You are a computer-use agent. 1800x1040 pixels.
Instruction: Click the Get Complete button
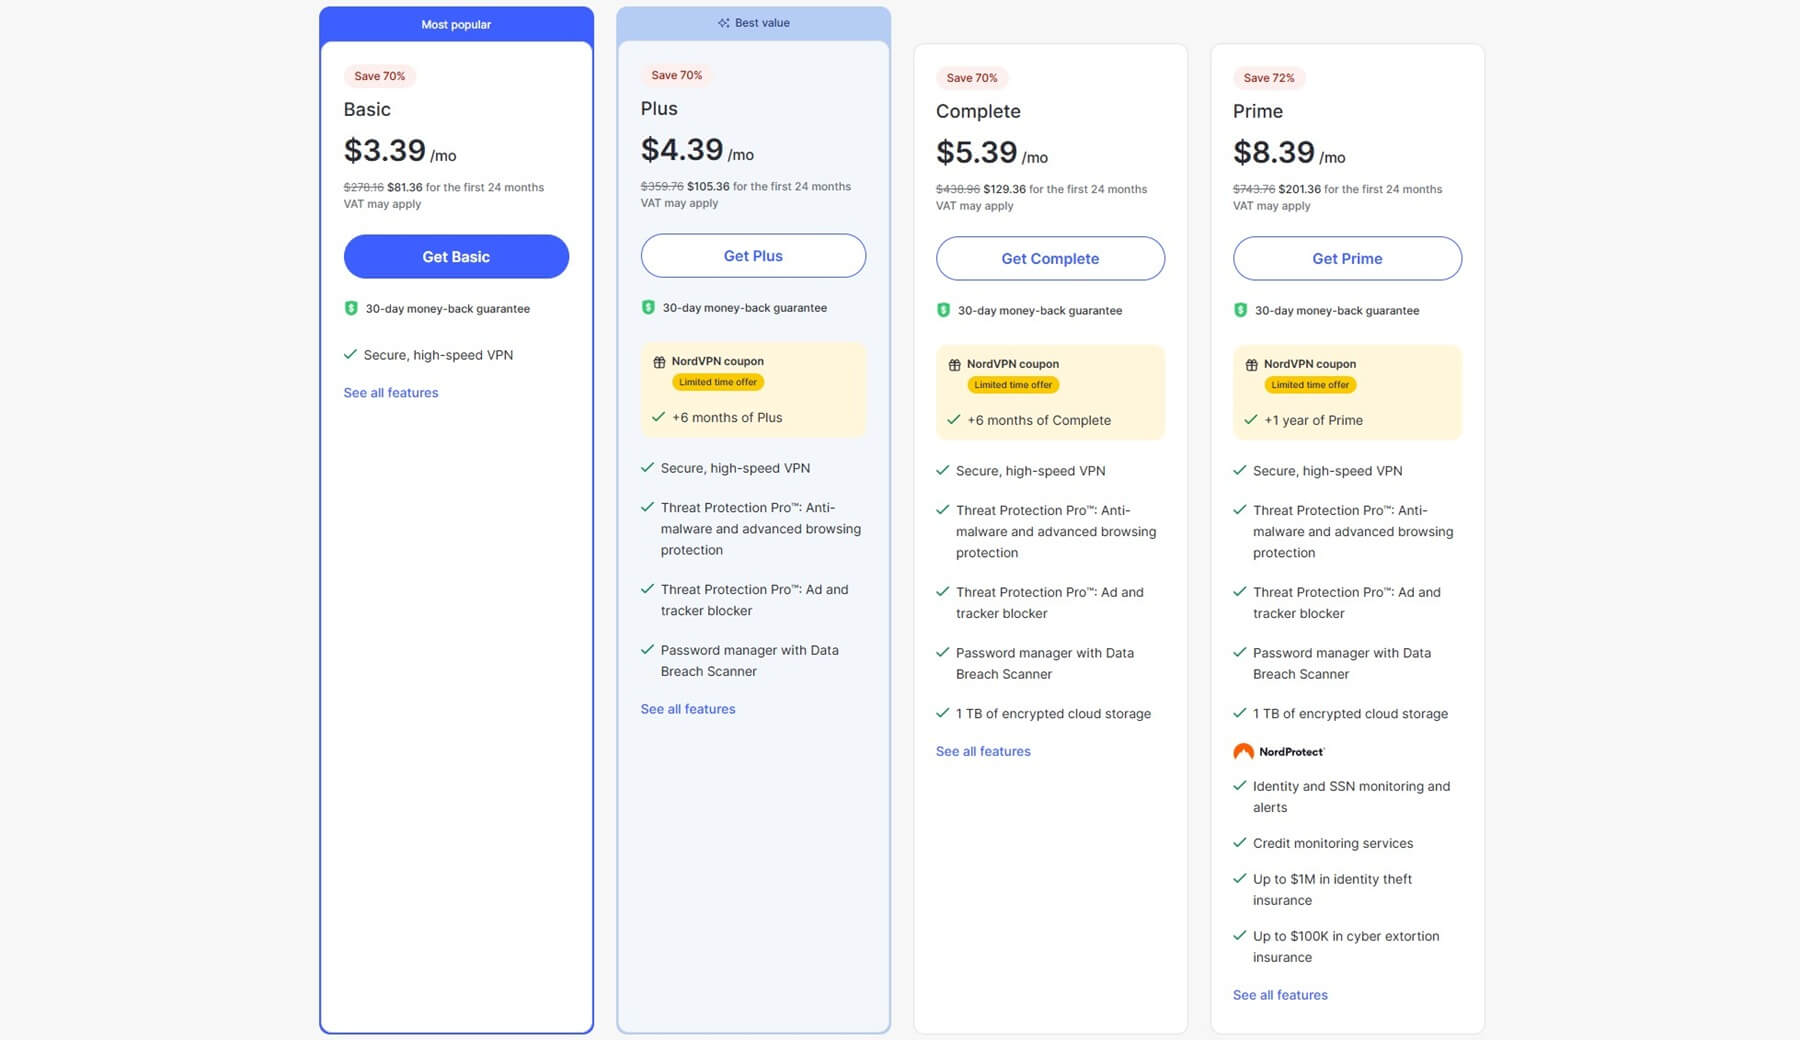[x=1050, y=258]
